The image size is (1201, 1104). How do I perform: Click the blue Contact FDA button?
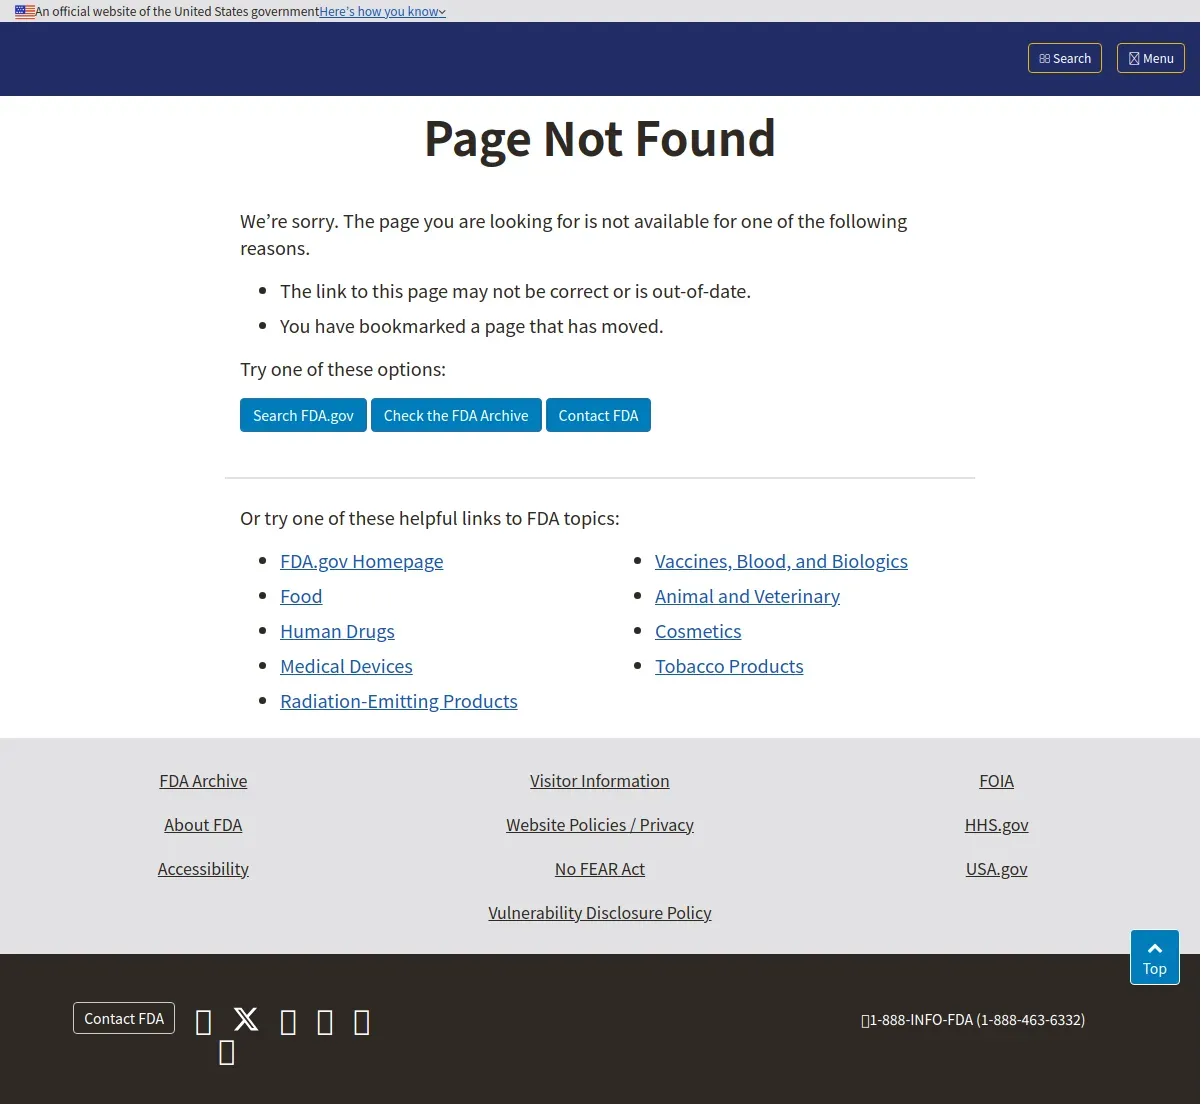click(598, 415)
